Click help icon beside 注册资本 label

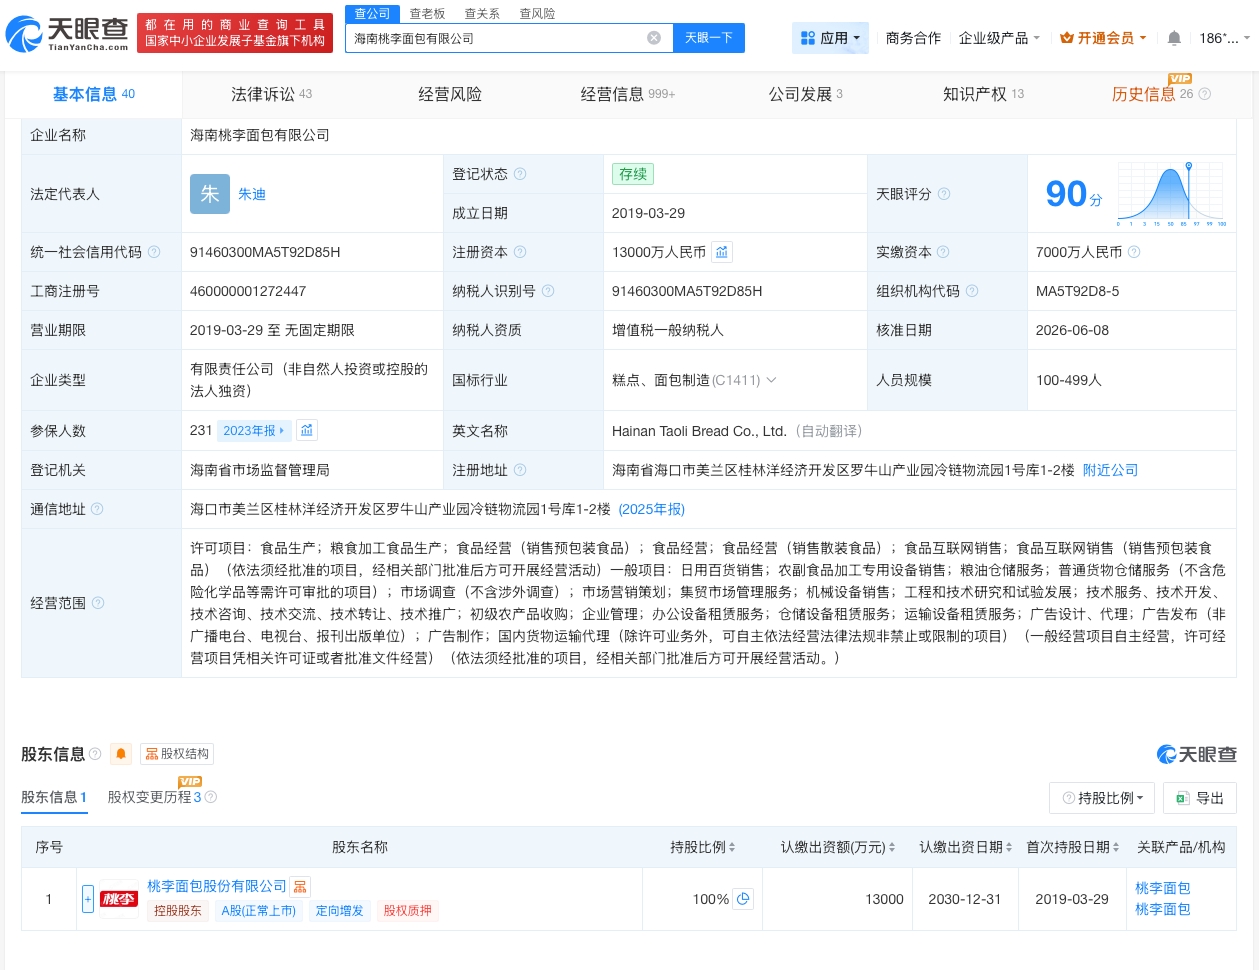pos(520,252)
